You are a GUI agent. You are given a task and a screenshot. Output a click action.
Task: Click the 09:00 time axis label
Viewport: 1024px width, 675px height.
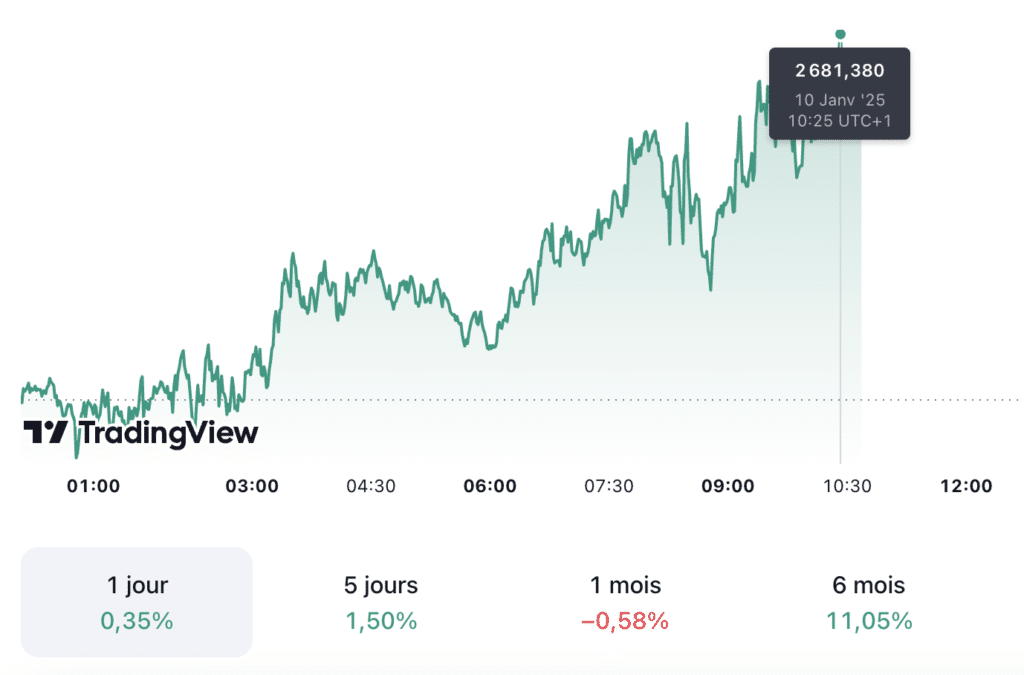point(727,487)
